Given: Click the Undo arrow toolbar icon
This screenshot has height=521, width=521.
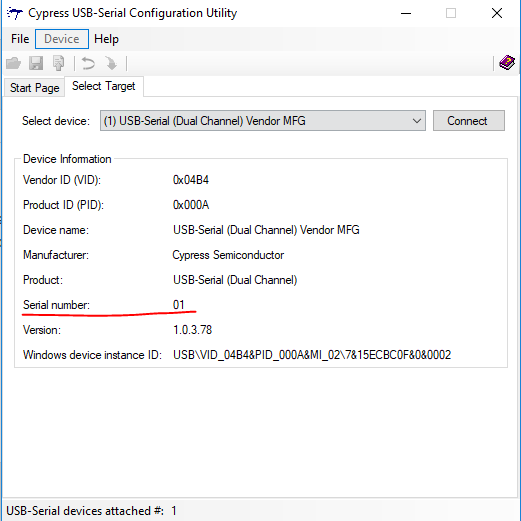Looking at the screenshot, I should [88, 63].
